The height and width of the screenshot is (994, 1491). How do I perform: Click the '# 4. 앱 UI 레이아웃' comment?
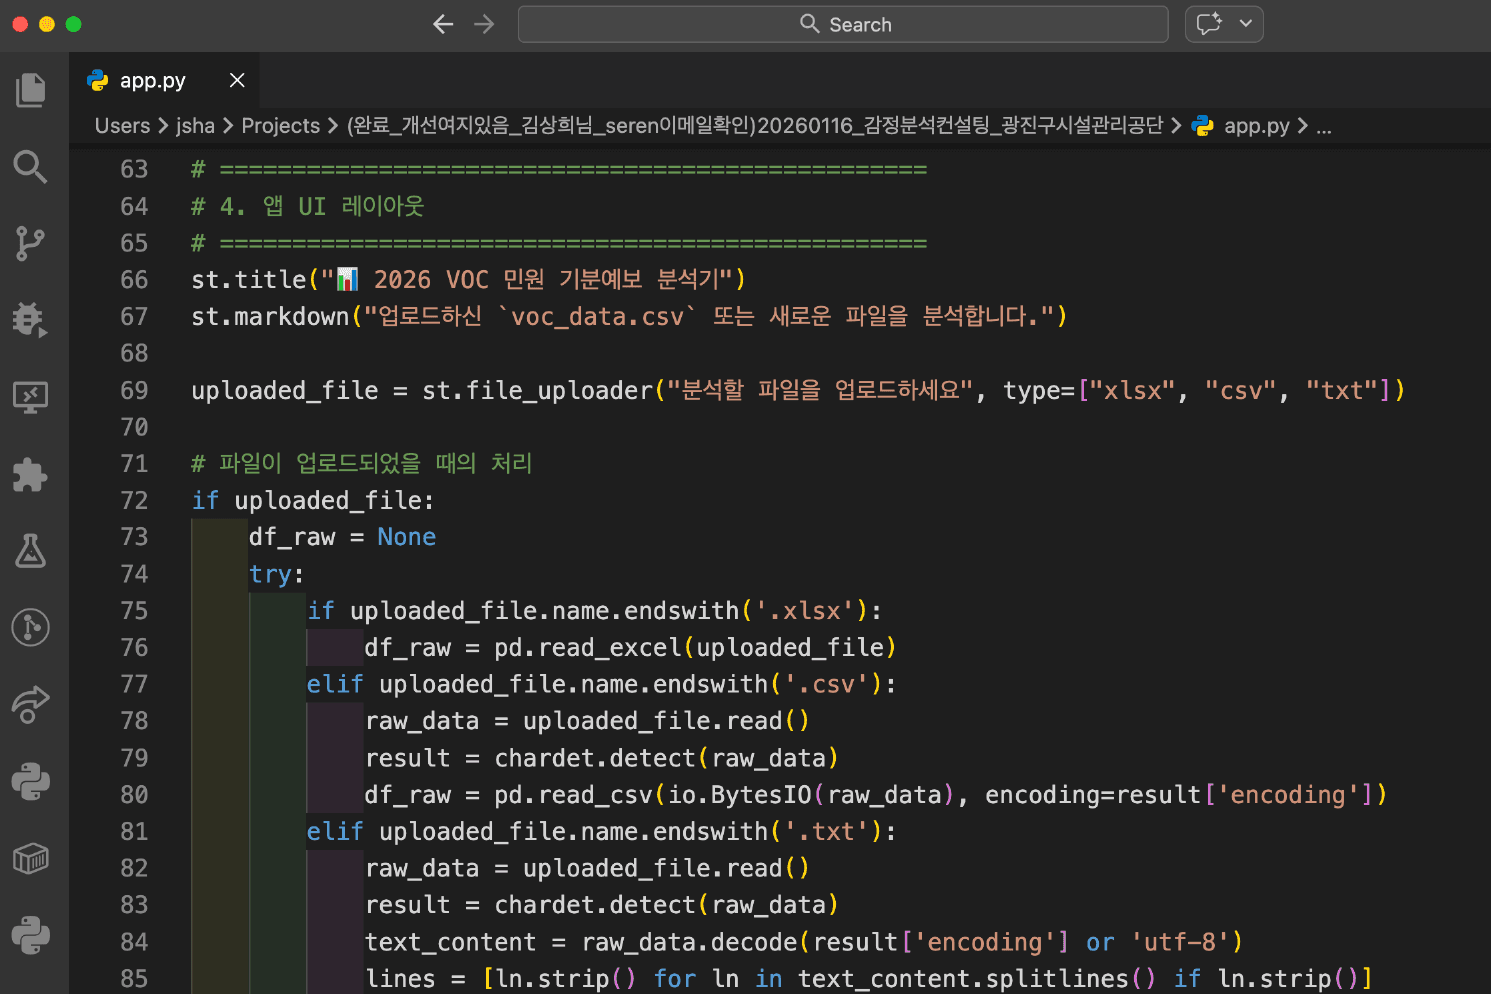tap(308, 206)
